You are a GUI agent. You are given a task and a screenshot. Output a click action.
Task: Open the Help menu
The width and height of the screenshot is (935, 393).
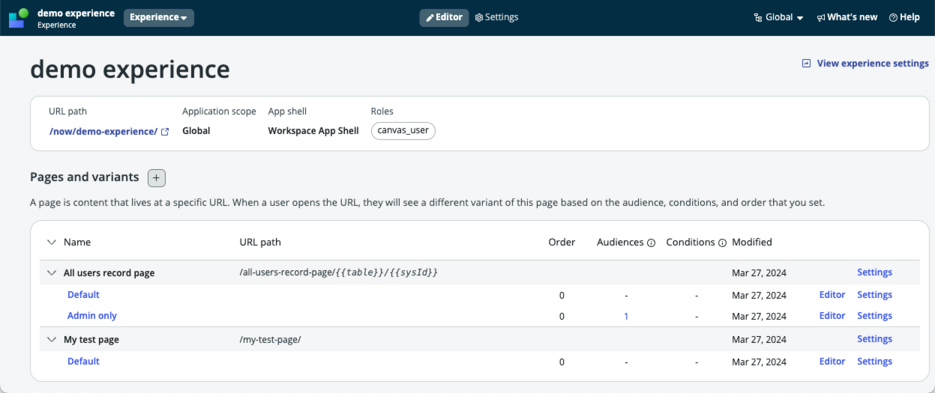[904, 17]
